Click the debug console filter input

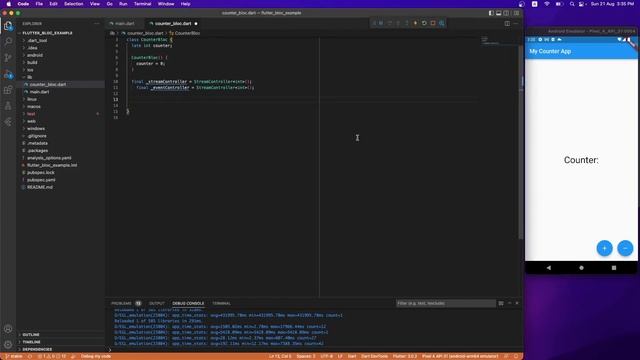[445, 303]
